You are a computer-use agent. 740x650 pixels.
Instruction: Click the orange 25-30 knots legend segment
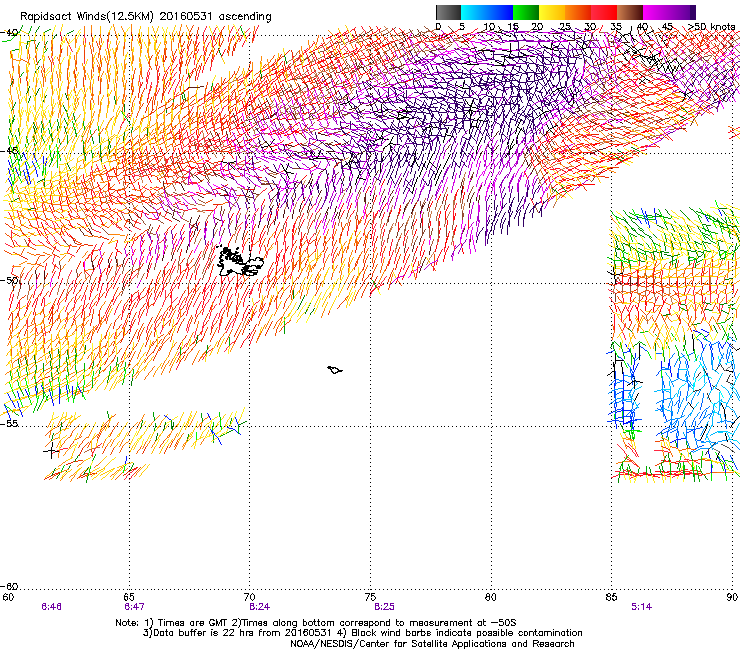click(x=578, y=12)
